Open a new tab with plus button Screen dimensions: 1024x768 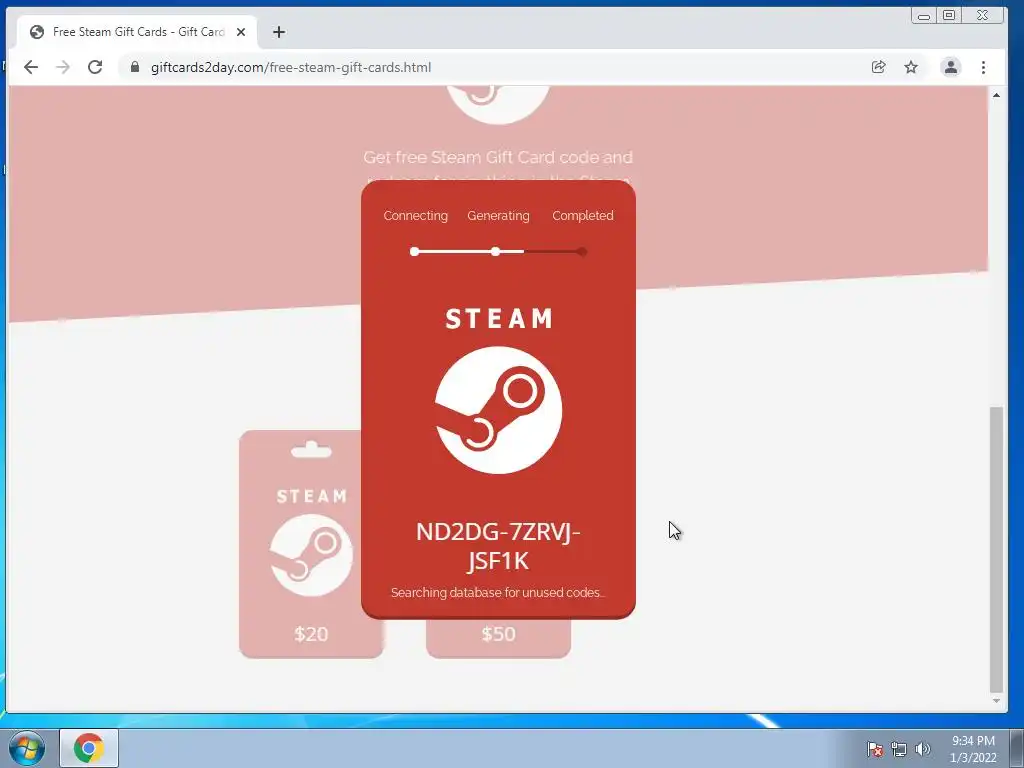click(279, 32)
